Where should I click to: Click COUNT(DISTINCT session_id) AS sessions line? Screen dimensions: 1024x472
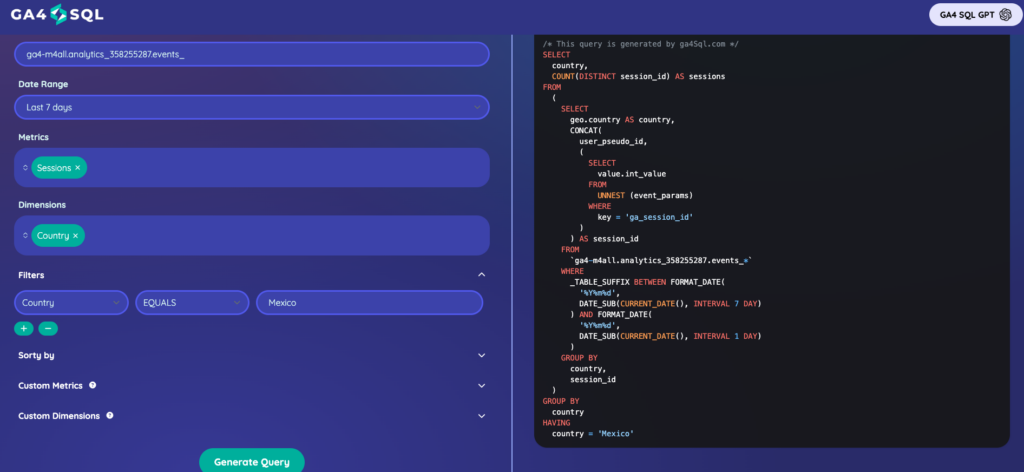pyautogui.click(x=639, y=76)
